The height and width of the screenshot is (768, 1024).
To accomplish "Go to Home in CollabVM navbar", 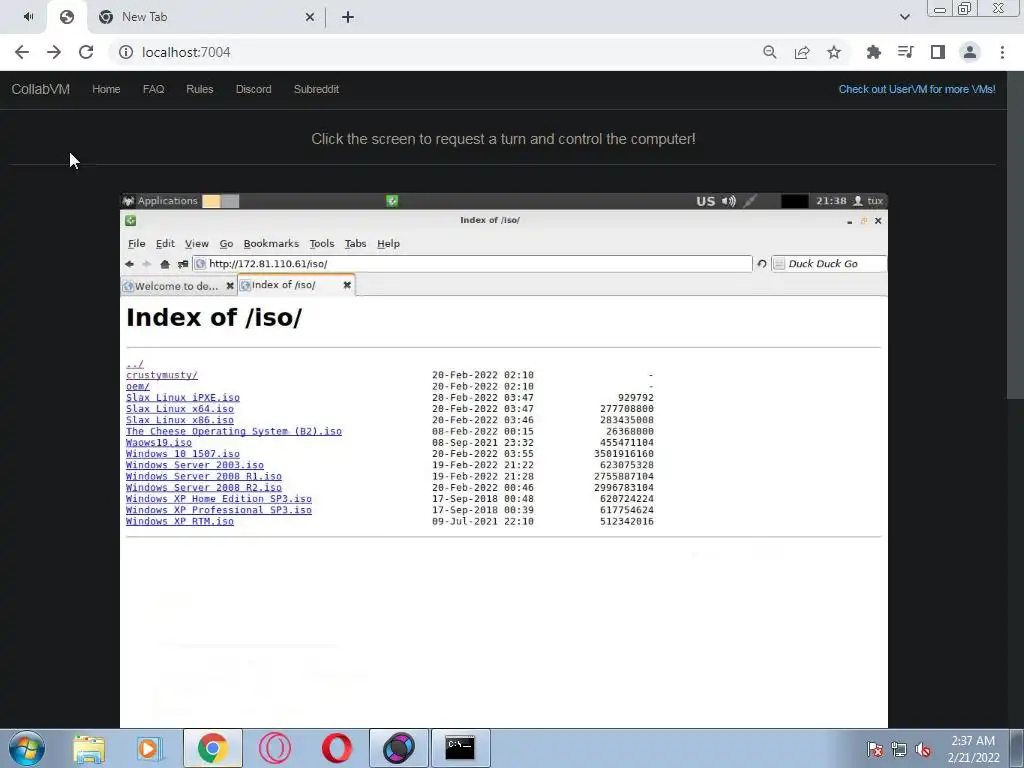I will (x=106, y=89).
